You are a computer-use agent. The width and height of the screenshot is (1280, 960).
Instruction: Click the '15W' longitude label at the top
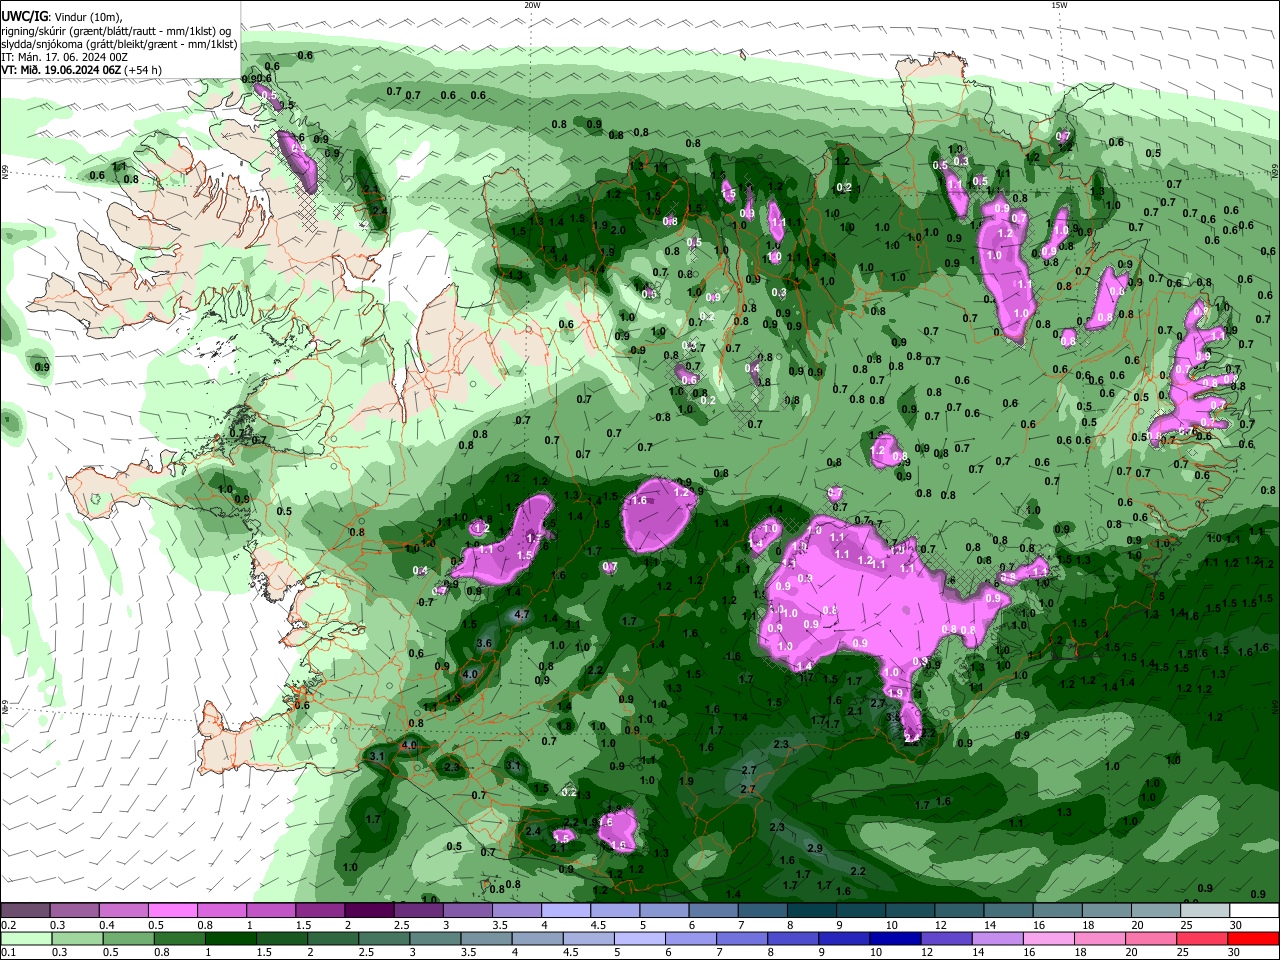(x=1059, y=5)
